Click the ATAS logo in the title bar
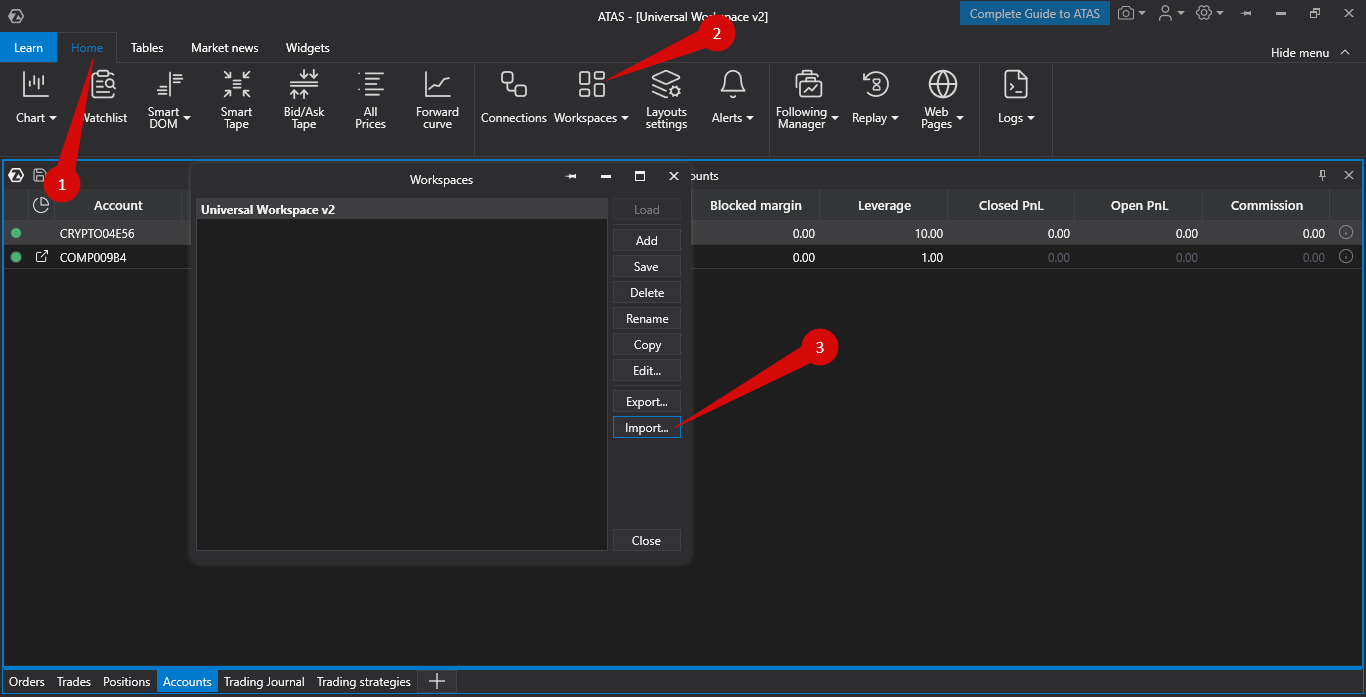This screenshot has width=1366, height=697. pyautogui.click(x=15, y=15)
